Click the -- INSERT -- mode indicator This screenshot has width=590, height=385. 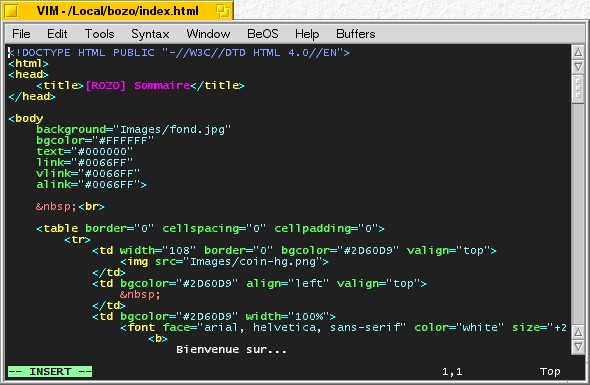point(50,371)
